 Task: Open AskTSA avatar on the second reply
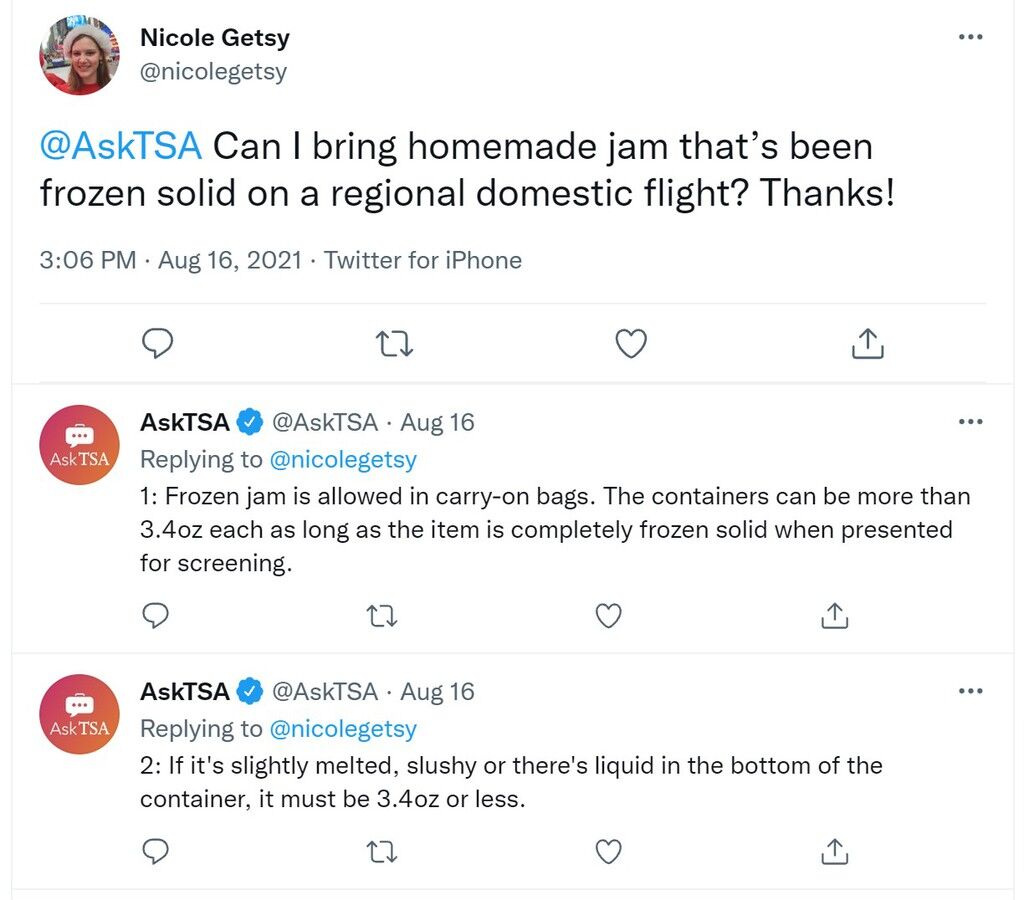point(80,714)
